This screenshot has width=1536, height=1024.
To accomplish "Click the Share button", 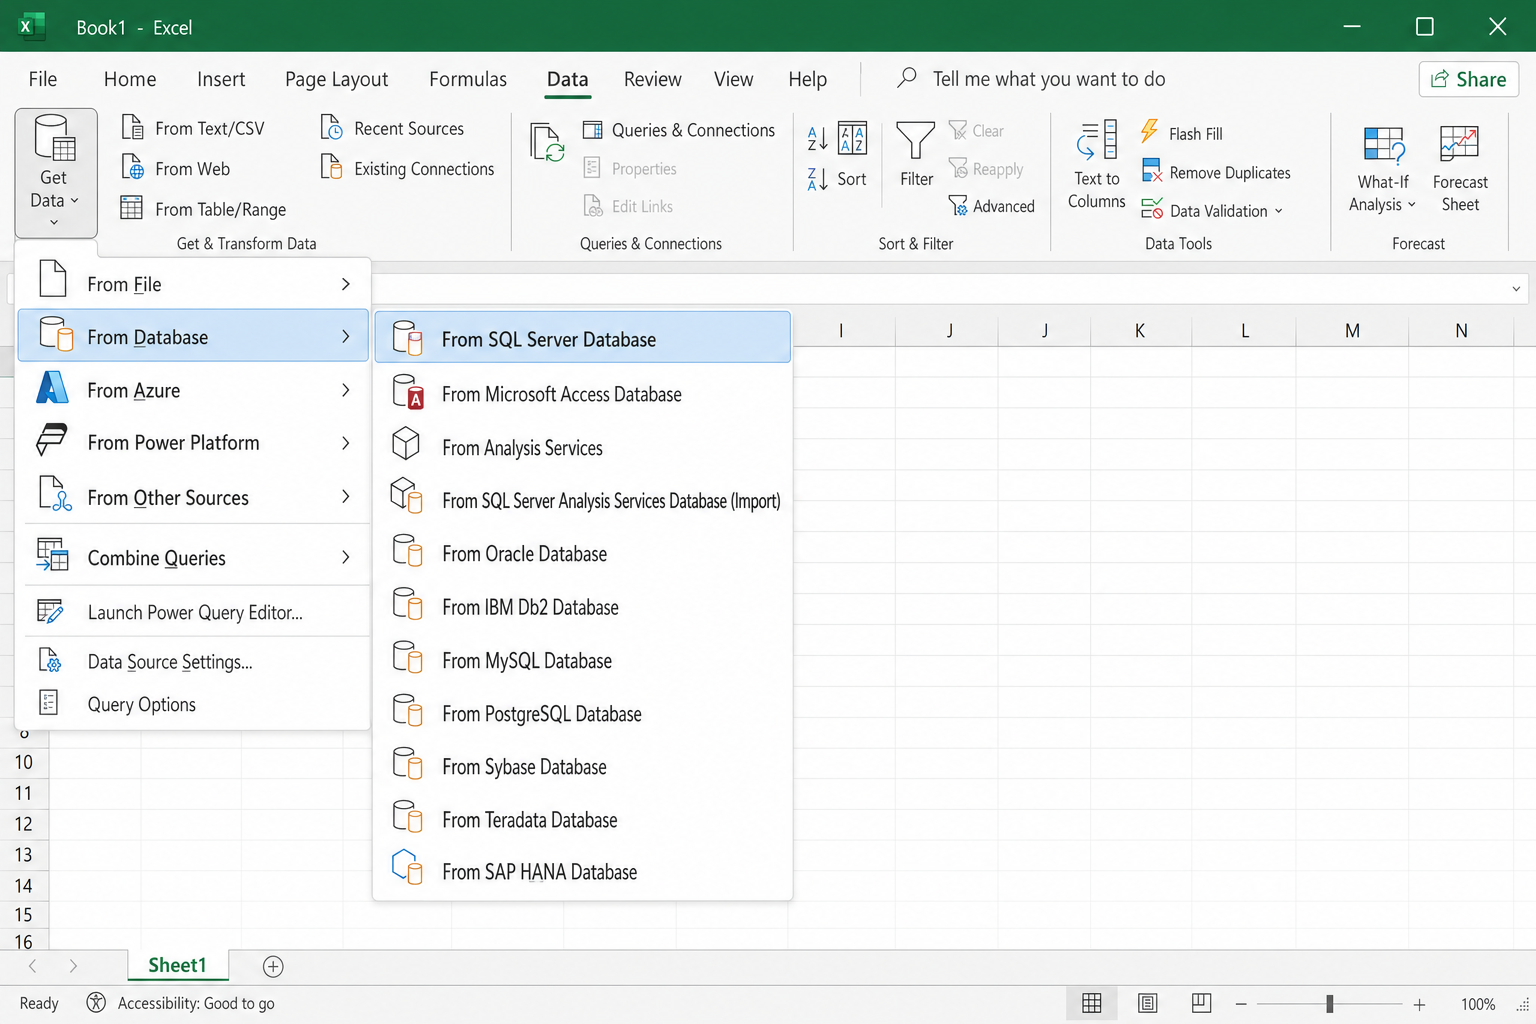I will (1468, 79).
